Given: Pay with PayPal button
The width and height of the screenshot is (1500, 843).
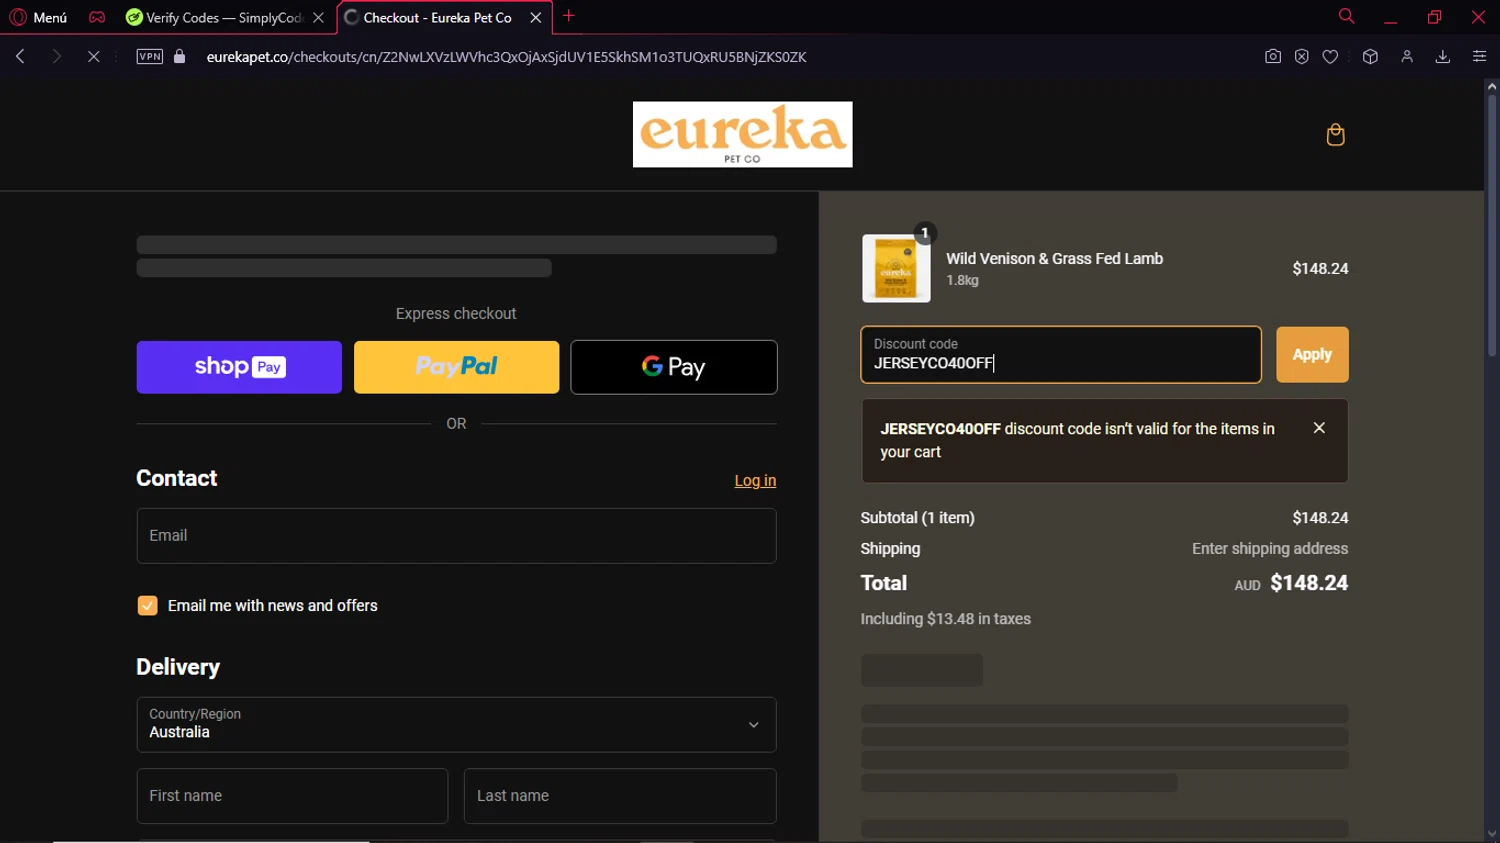Looking at the screenshot, I should (456, 367).
